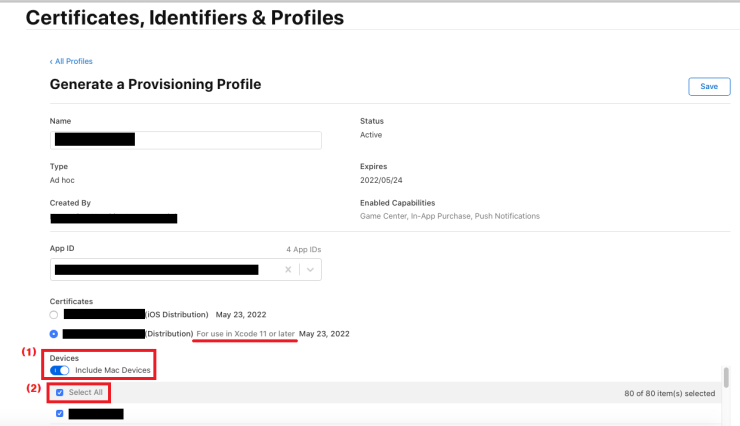Click the Save button
This screenshot has width=740, height=426.
click(708, 87)
